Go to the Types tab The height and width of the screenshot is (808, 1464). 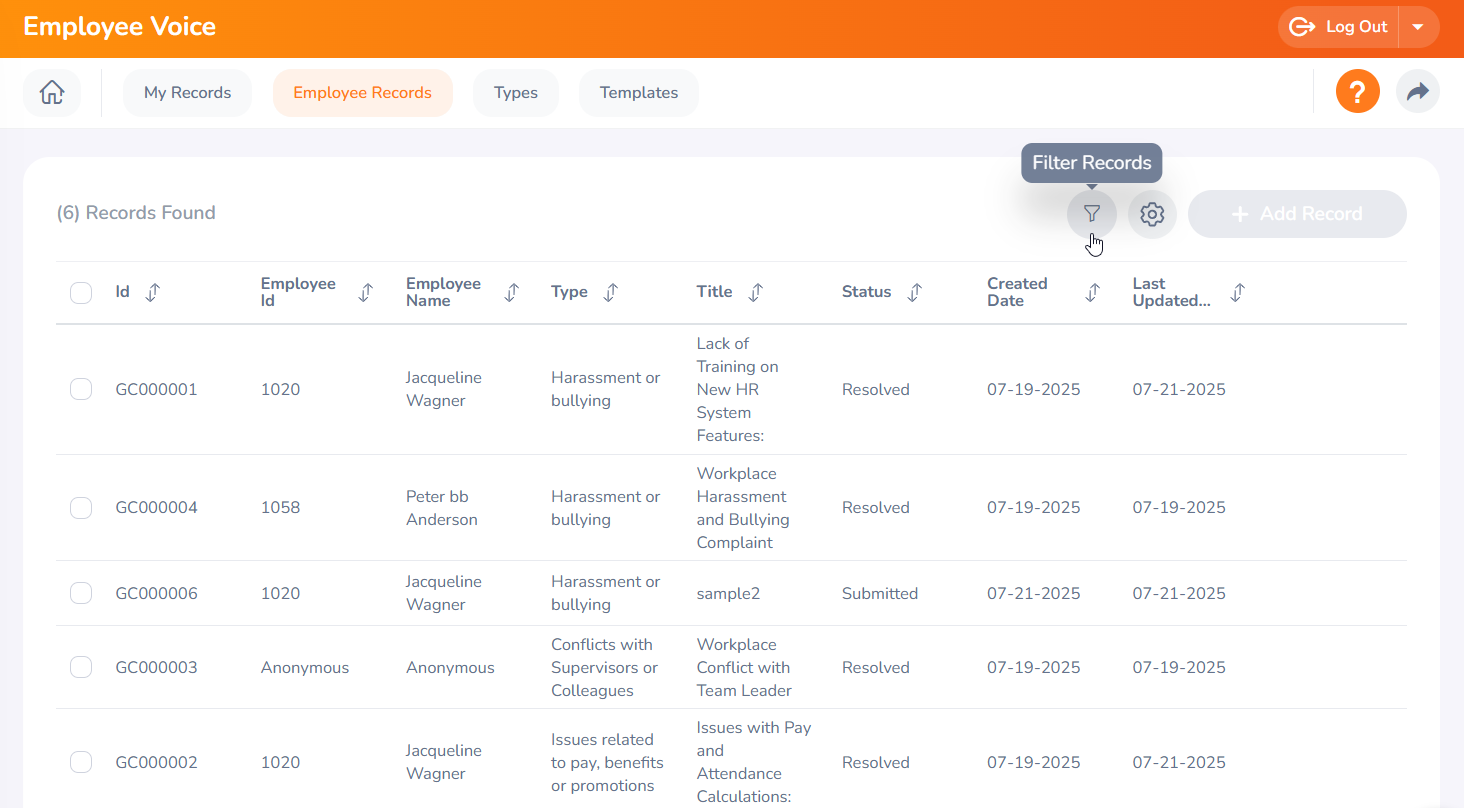515,93
